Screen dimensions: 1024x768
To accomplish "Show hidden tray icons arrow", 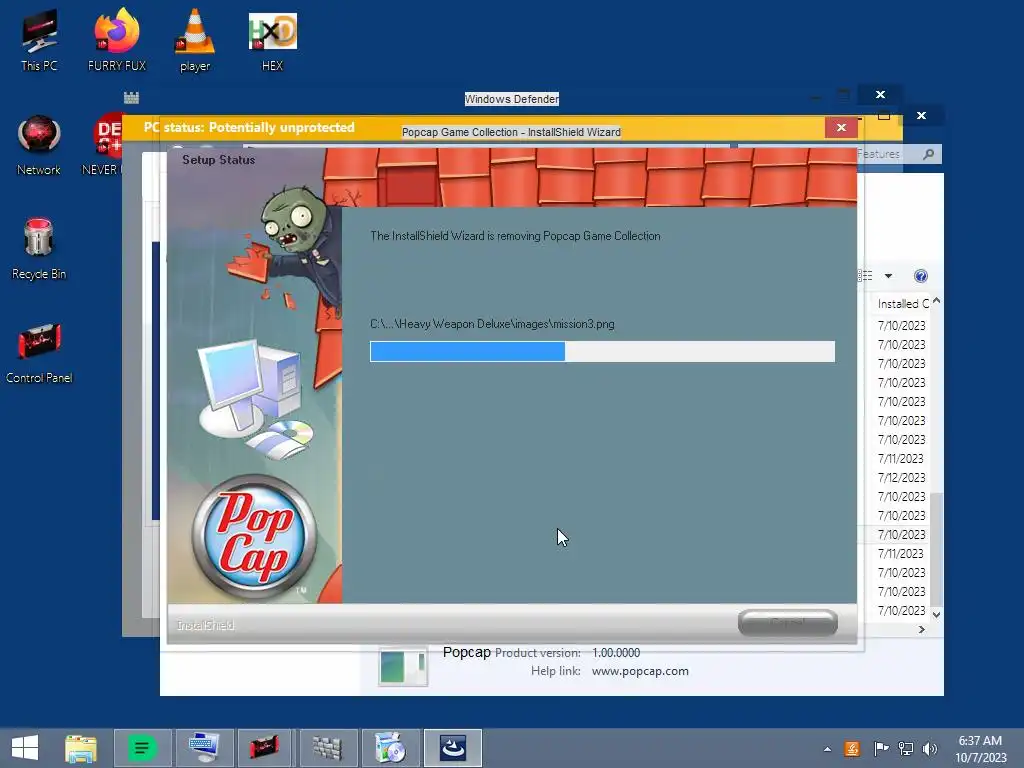I will click(827, 749).
